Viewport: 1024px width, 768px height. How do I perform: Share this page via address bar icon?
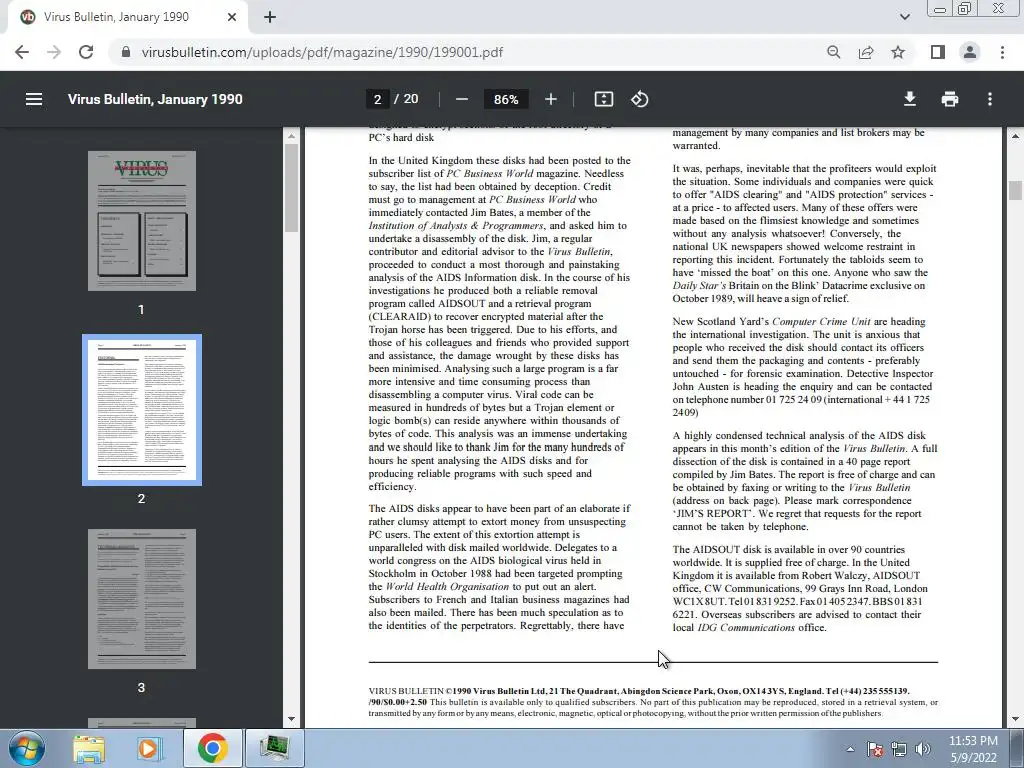click(866, 52)
